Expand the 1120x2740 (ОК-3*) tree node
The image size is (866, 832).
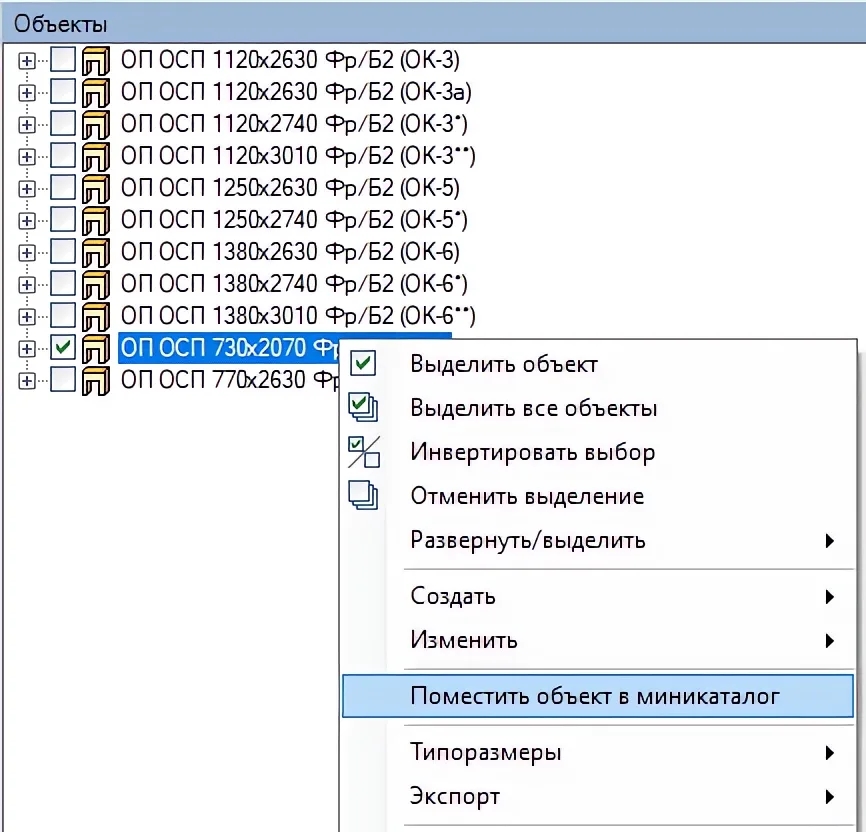point(27,124)
